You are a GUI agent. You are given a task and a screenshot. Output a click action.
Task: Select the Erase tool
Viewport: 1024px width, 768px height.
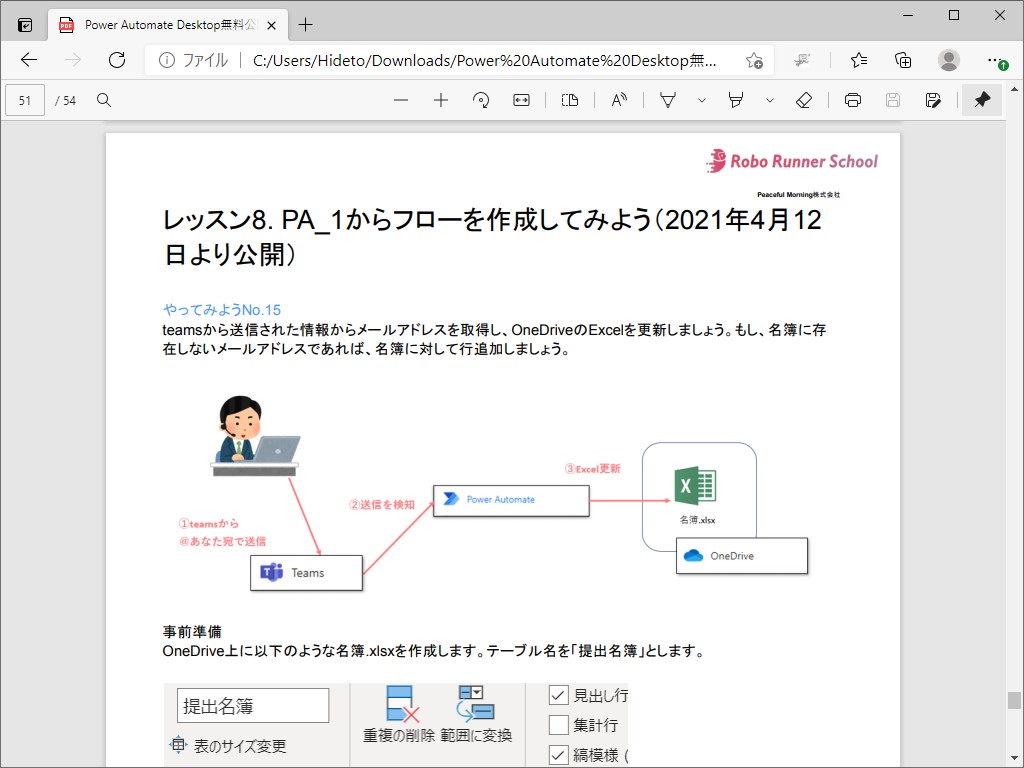804,100
